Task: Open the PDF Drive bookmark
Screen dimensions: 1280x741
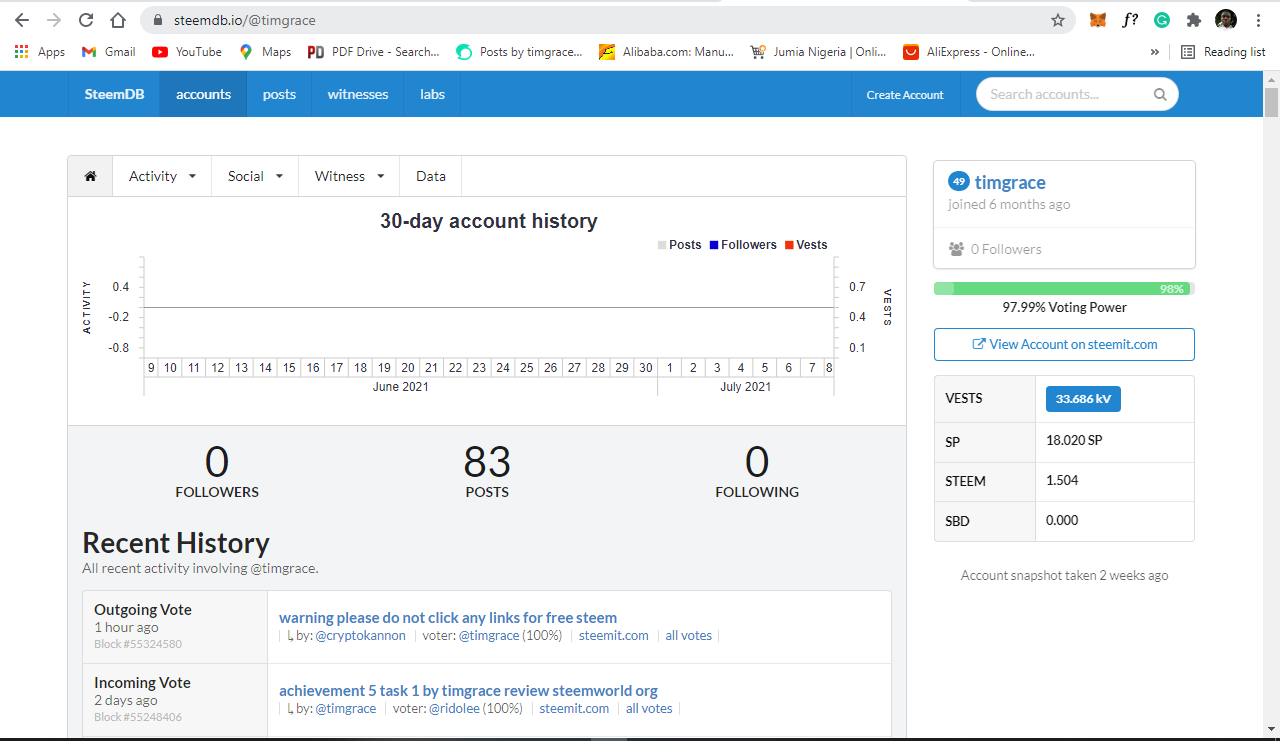Action: 374,52
